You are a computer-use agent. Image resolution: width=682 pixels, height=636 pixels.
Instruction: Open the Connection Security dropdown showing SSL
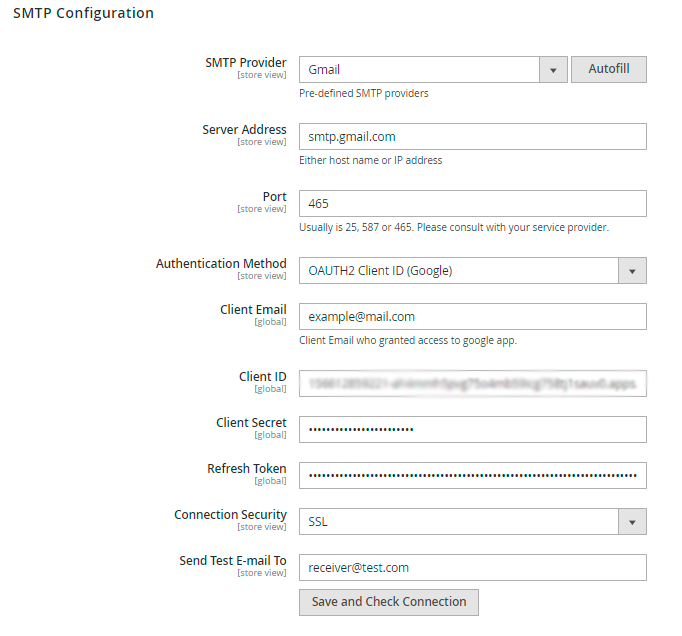(472, 522)
